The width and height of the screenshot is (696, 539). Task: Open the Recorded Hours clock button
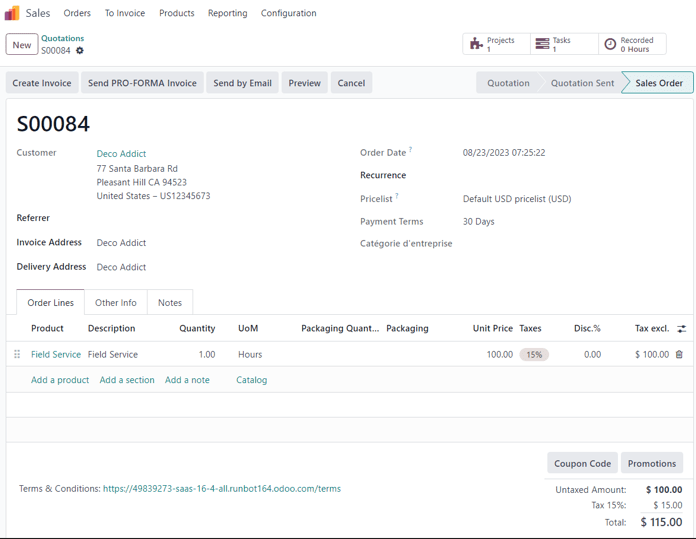click(632, 44)
